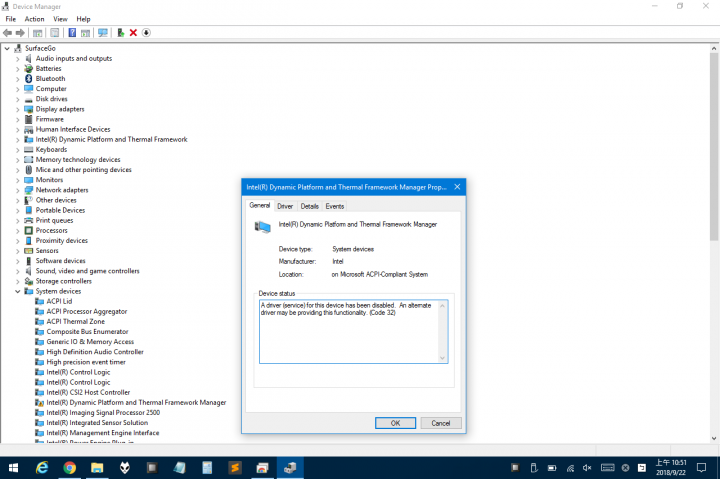This screenshot has width=720, height=479.
Task: Select the Keyboards category icon
Action: [28, 150]
